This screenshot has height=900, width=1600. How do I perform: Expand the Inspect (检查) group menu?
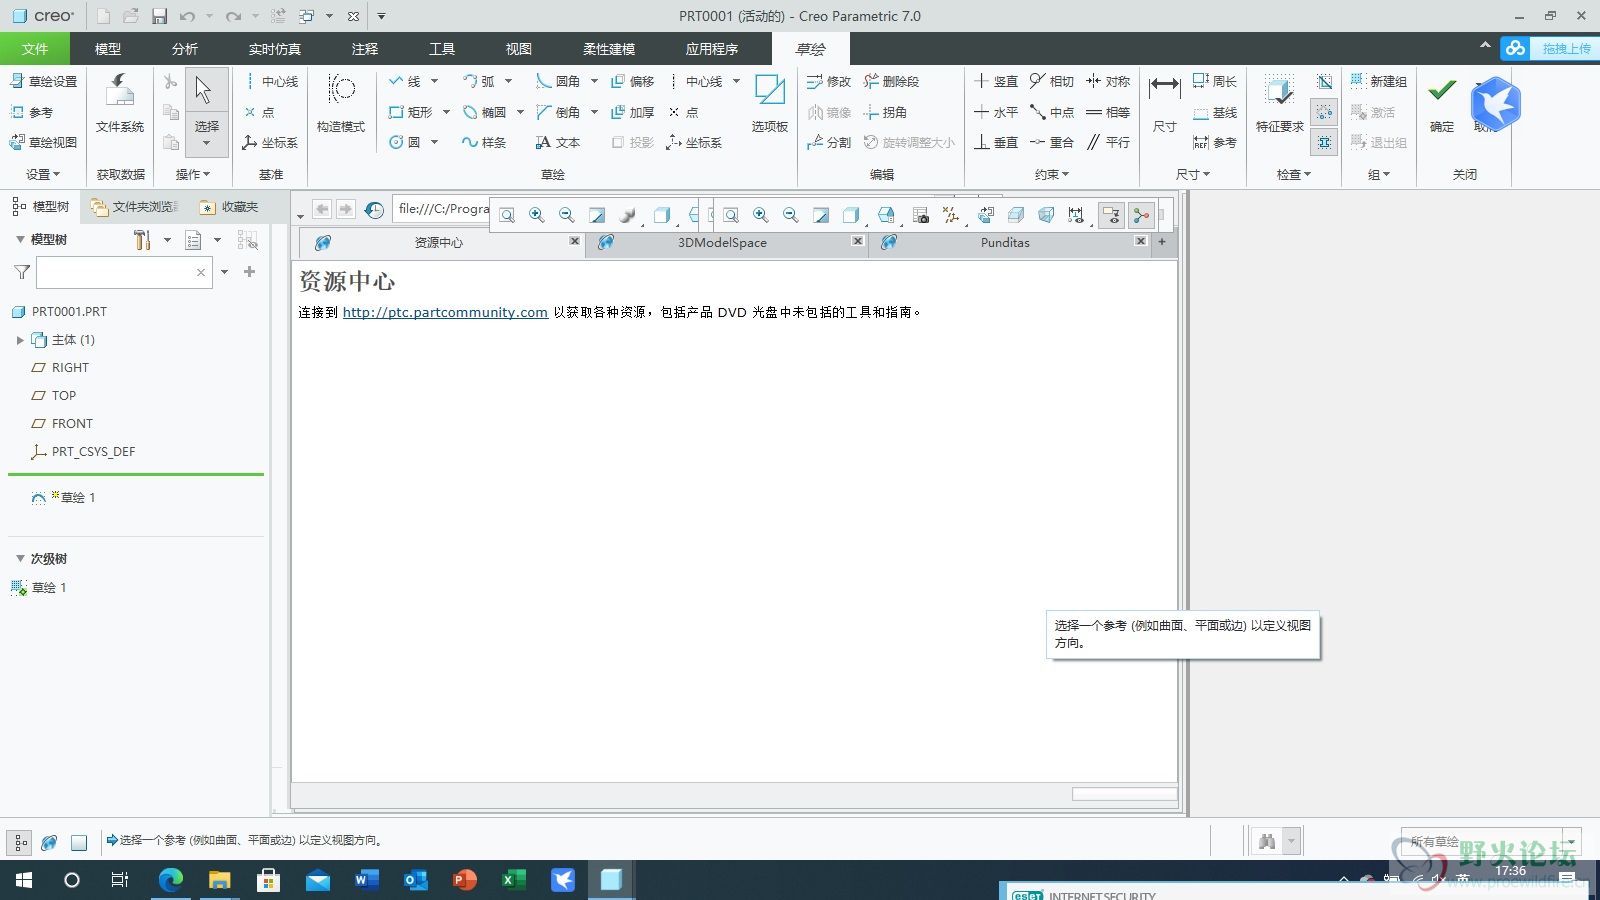1293,174
